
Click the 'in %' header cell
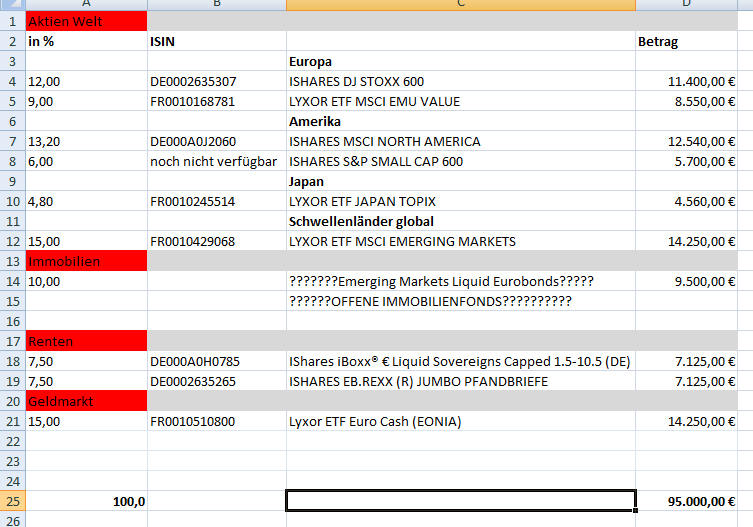[86, 41]
